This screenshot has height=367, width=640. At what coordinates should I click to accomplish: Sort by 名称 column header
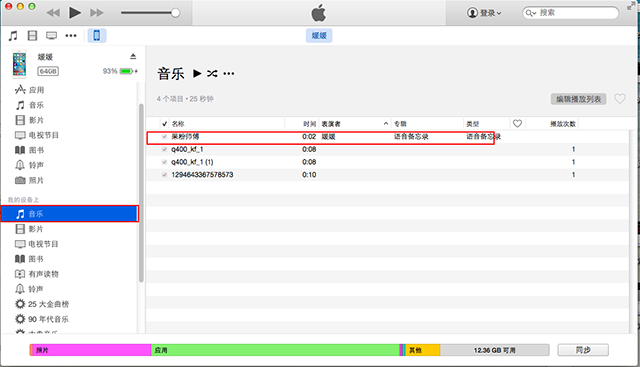(x=178, y=124)
